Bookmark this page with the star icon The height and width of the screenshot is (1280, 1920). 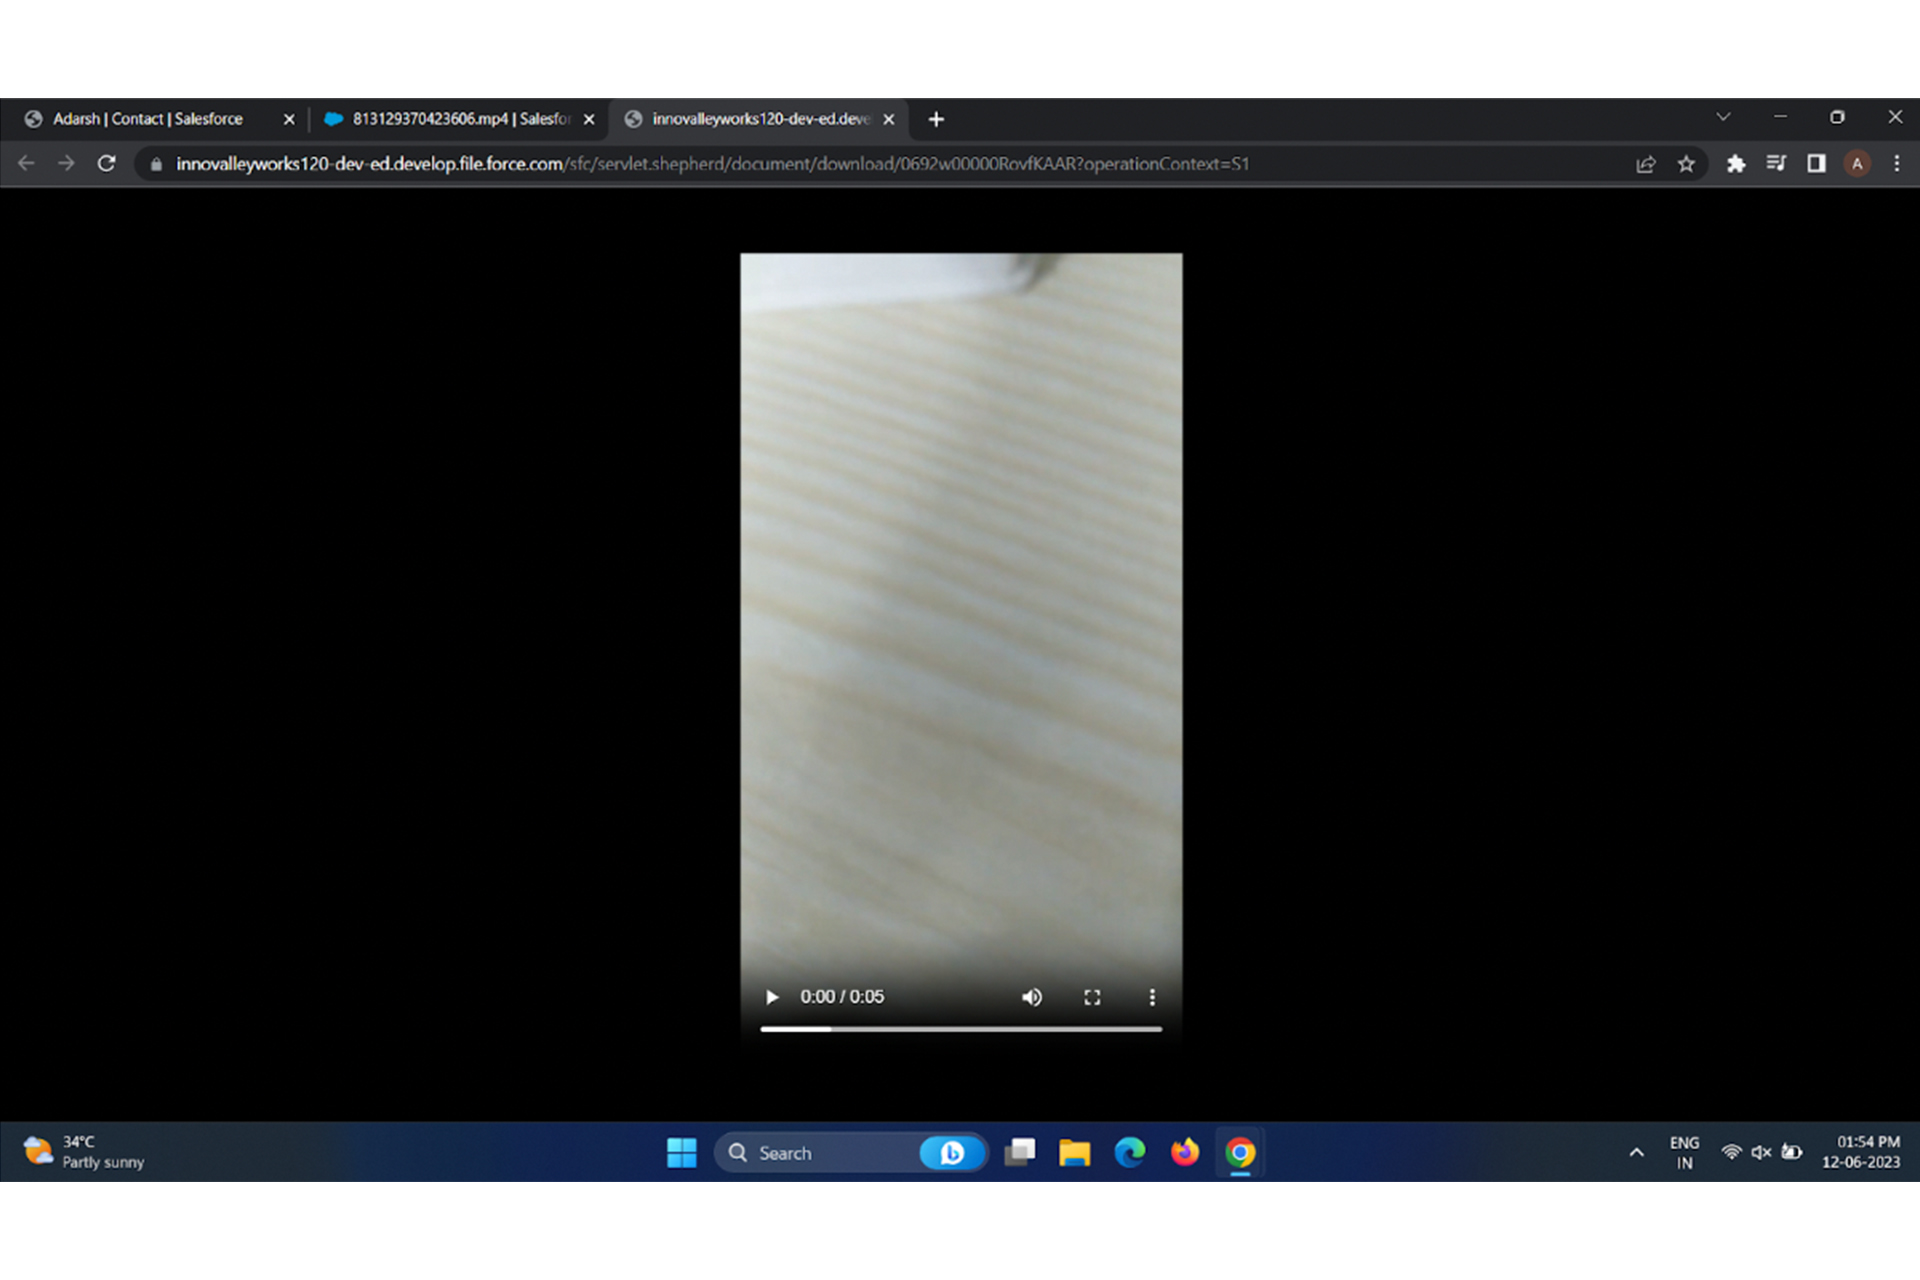pos(1686,164)
